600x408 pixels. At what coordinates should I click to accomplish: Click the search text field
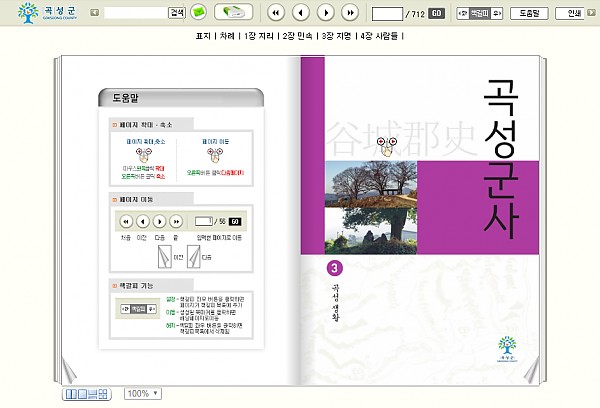tap(136, 13)
